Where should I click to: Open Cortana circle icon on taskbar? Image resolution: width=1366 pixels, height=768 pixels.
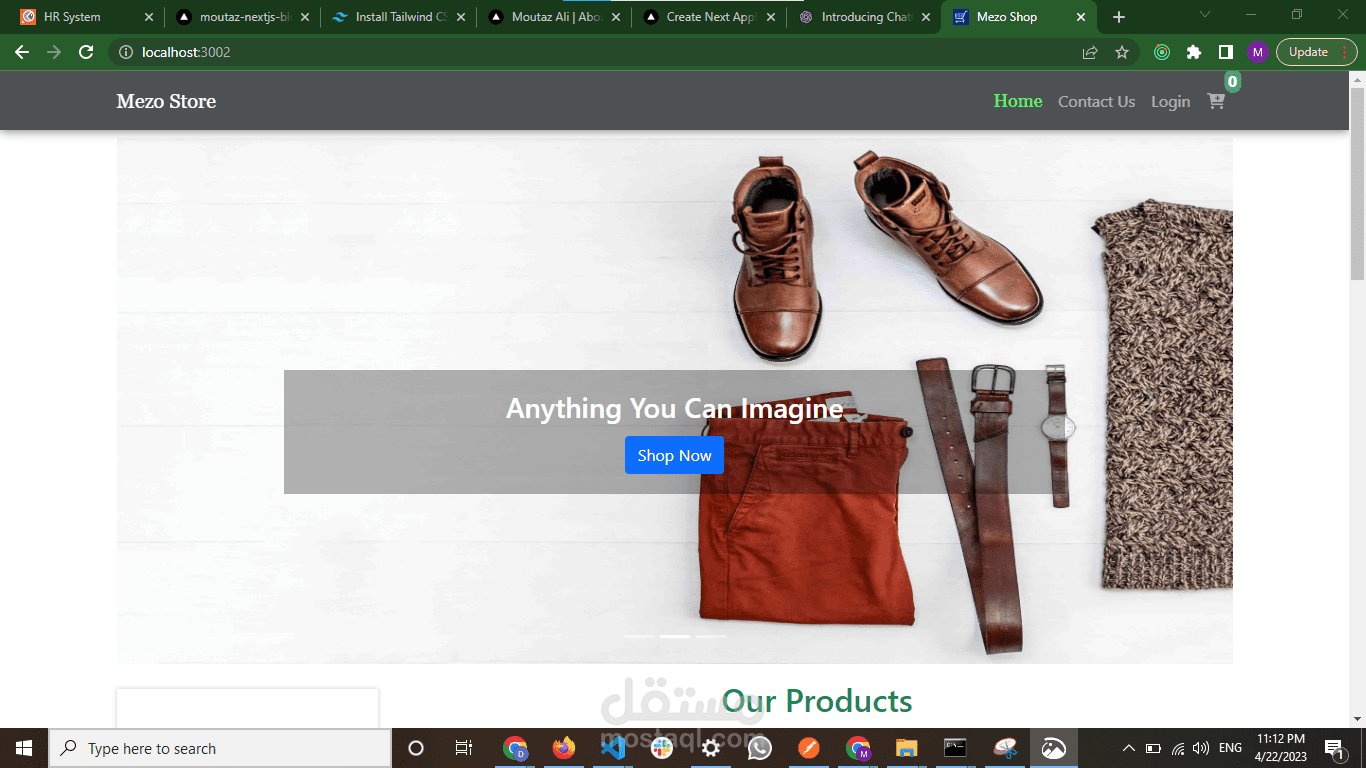(x=416, y=748)
